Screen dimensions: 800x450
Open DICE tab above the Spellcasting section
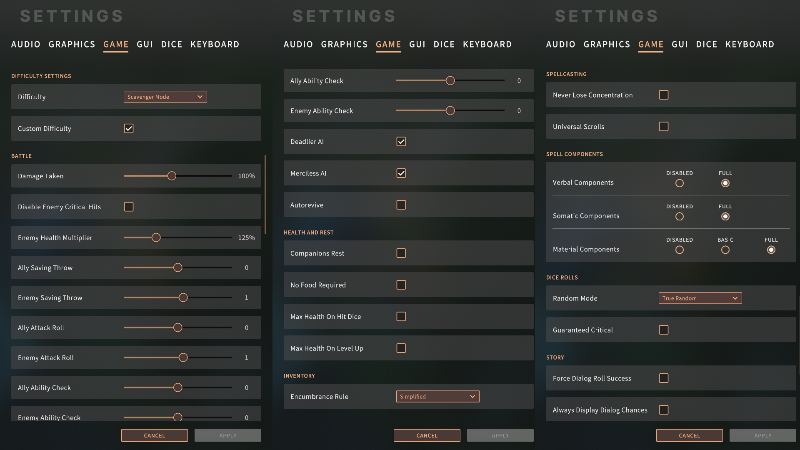pyautogui.click(x=707, y=44)
